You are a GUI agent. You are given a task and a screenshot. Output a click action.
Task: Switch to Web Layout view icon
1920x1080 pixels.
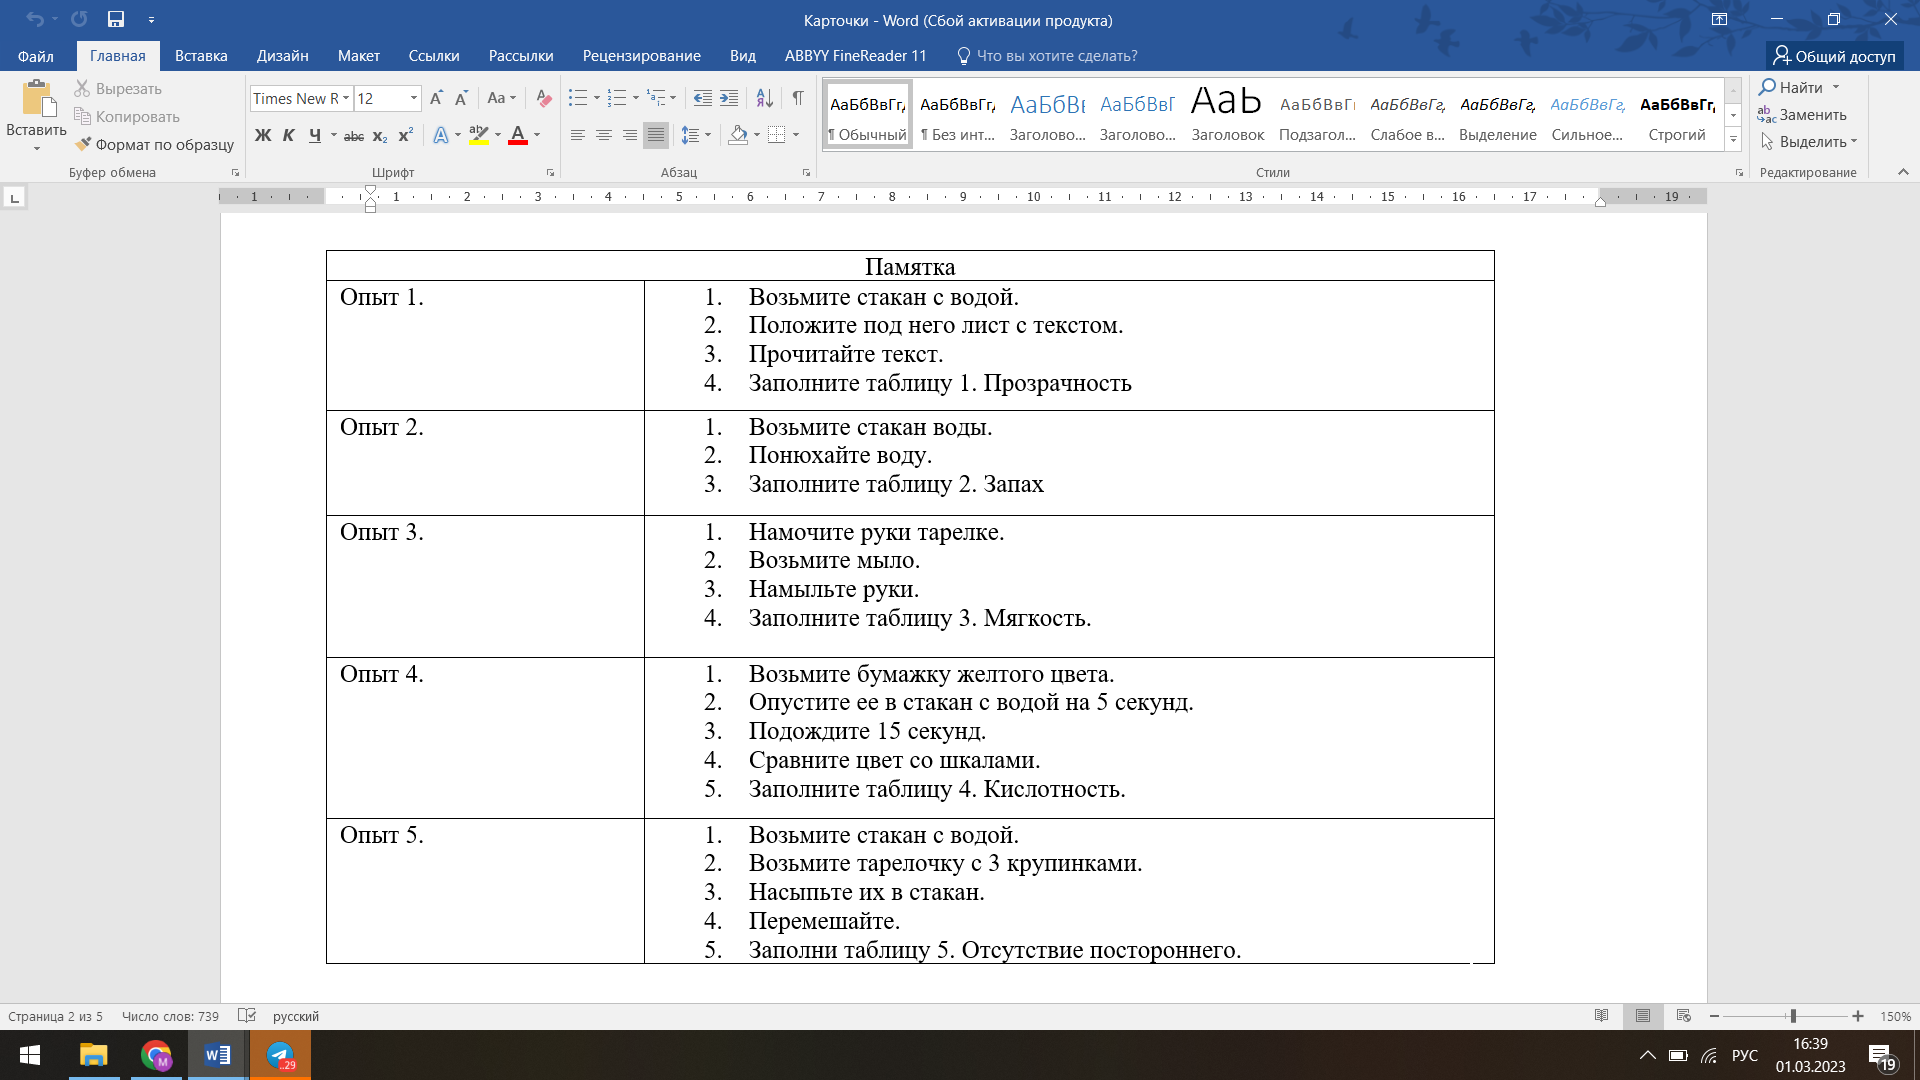tap(1684, 1016)
